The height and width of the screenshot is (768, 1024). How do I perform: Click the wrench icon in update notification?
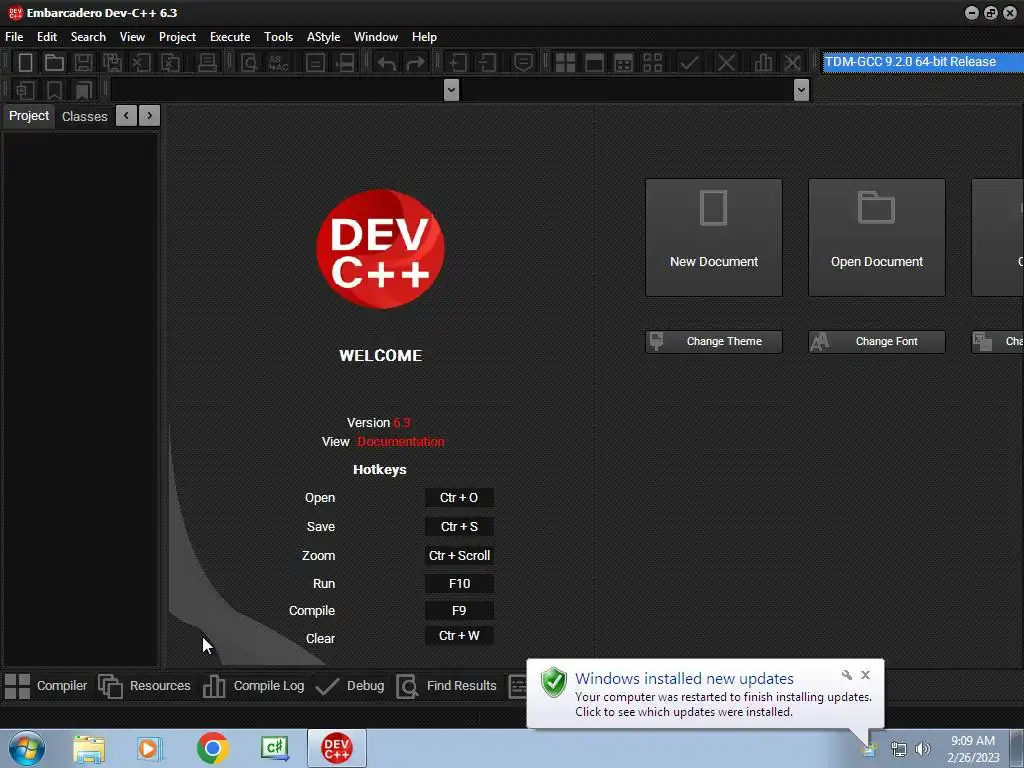point(846,675)
